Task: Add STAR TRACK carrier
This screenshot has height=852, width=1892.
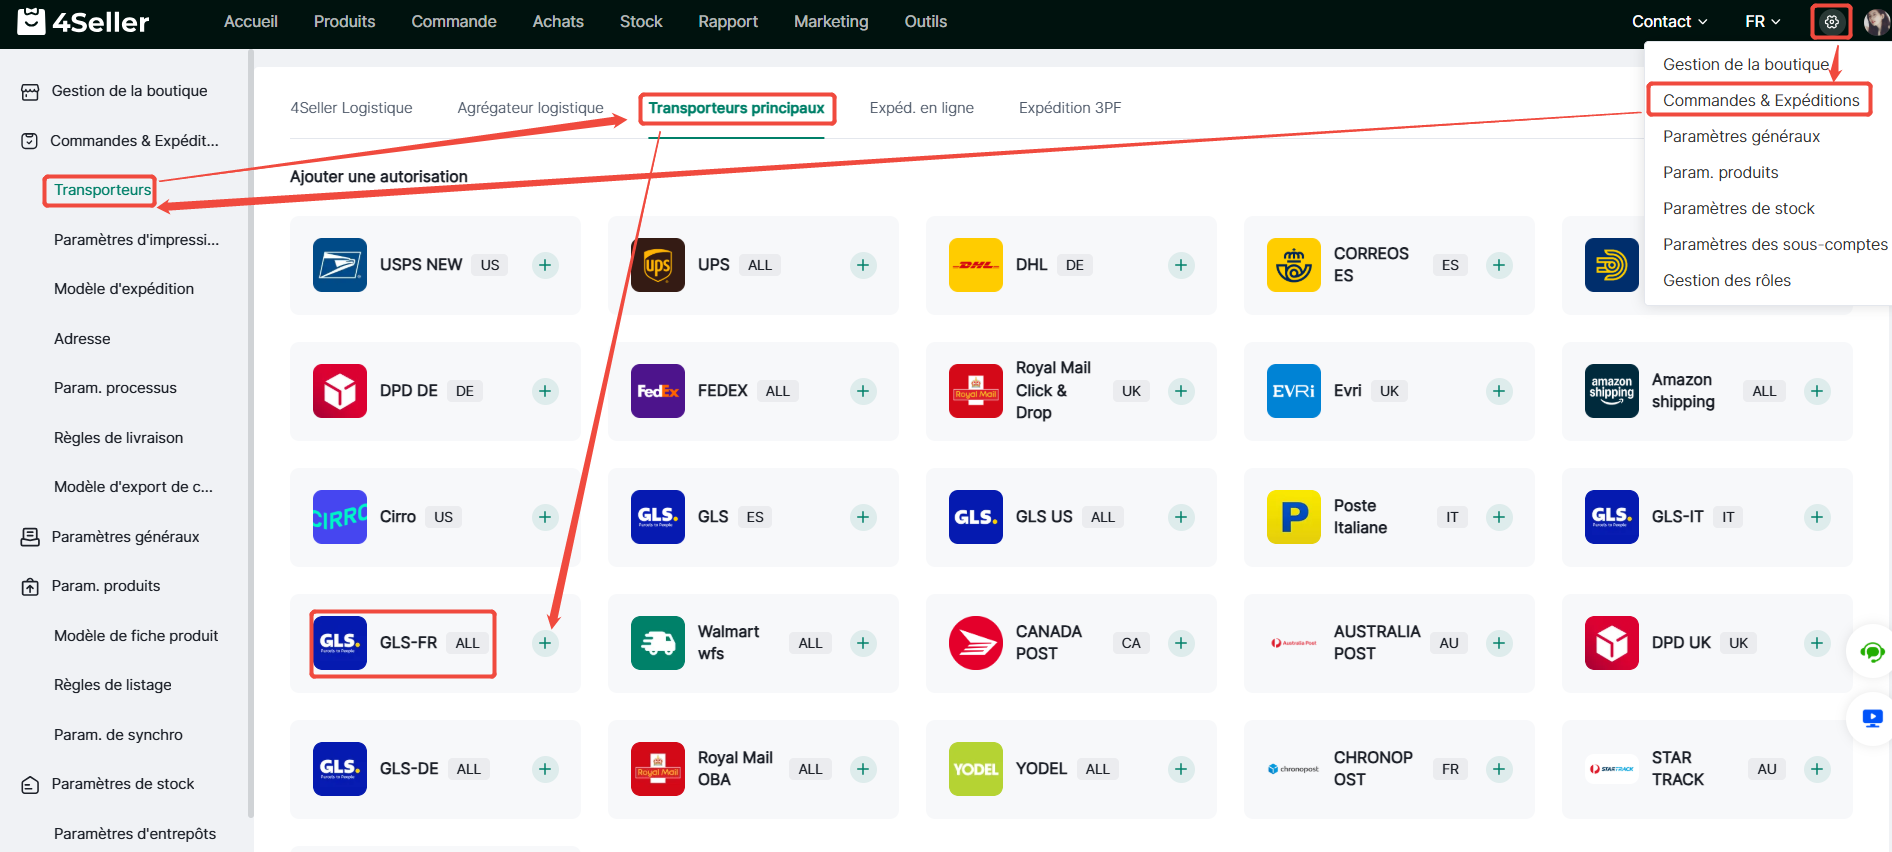Action: tap(1817, 769)
